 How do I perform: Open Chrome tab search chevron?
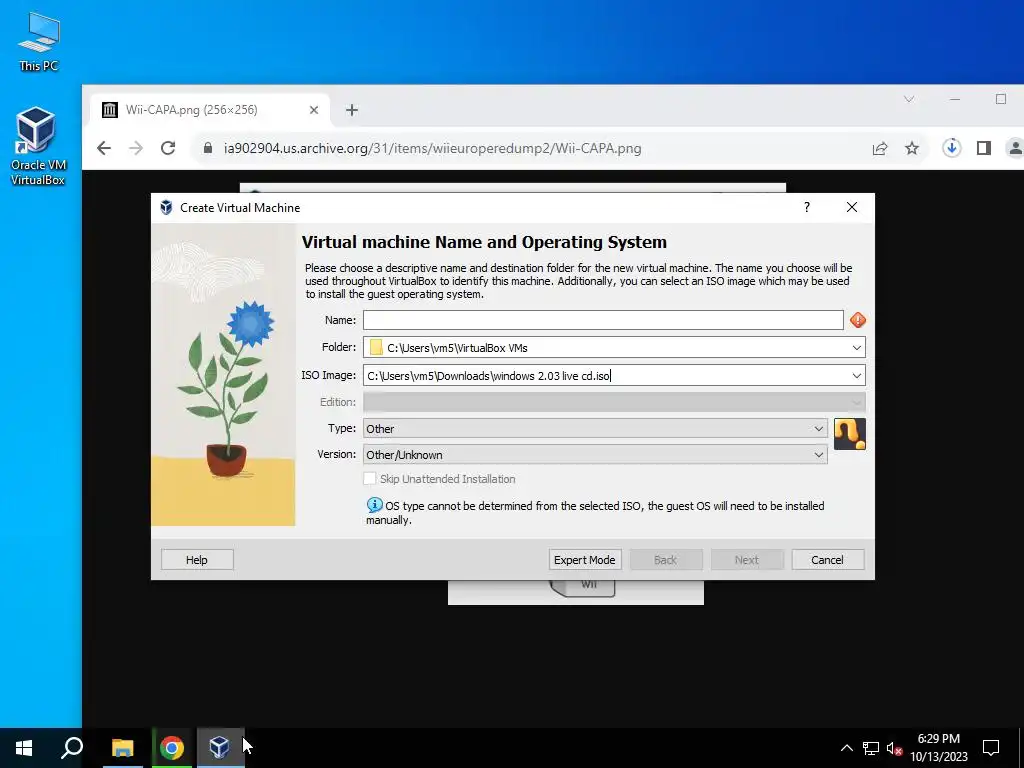point(909,99)
